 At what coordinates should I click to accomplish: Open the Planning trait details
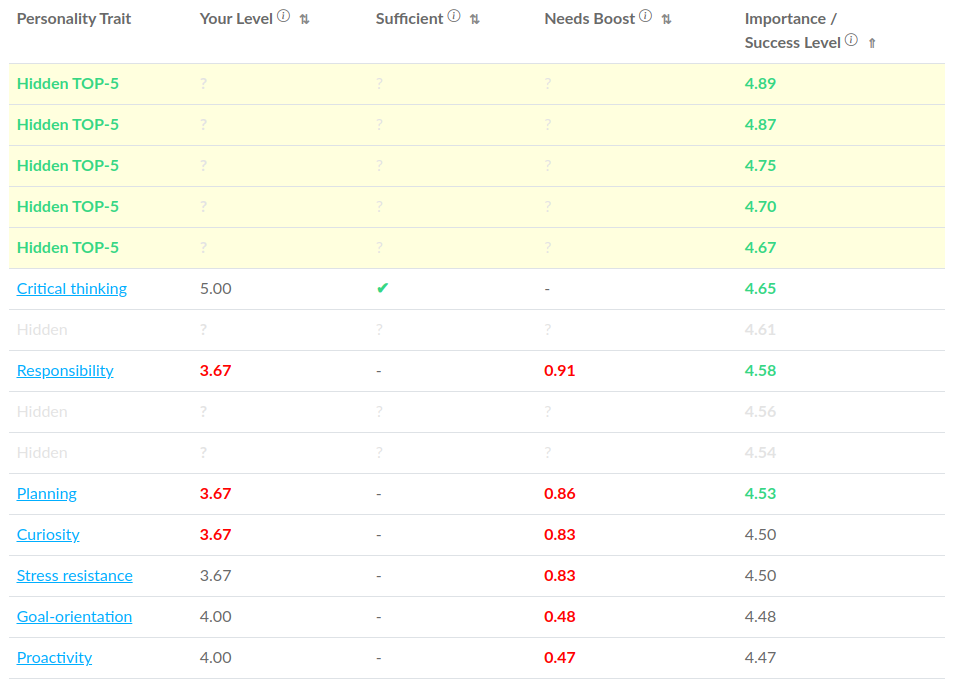pos(46,493)
